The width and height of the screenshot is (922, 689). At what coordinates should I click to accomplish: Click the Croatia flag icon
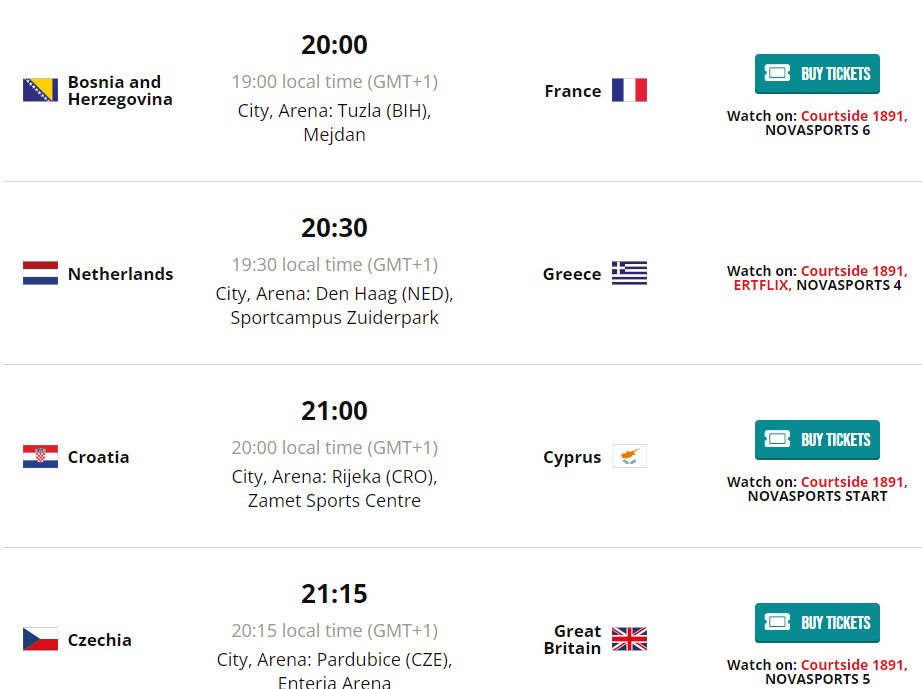pos(40,457)
